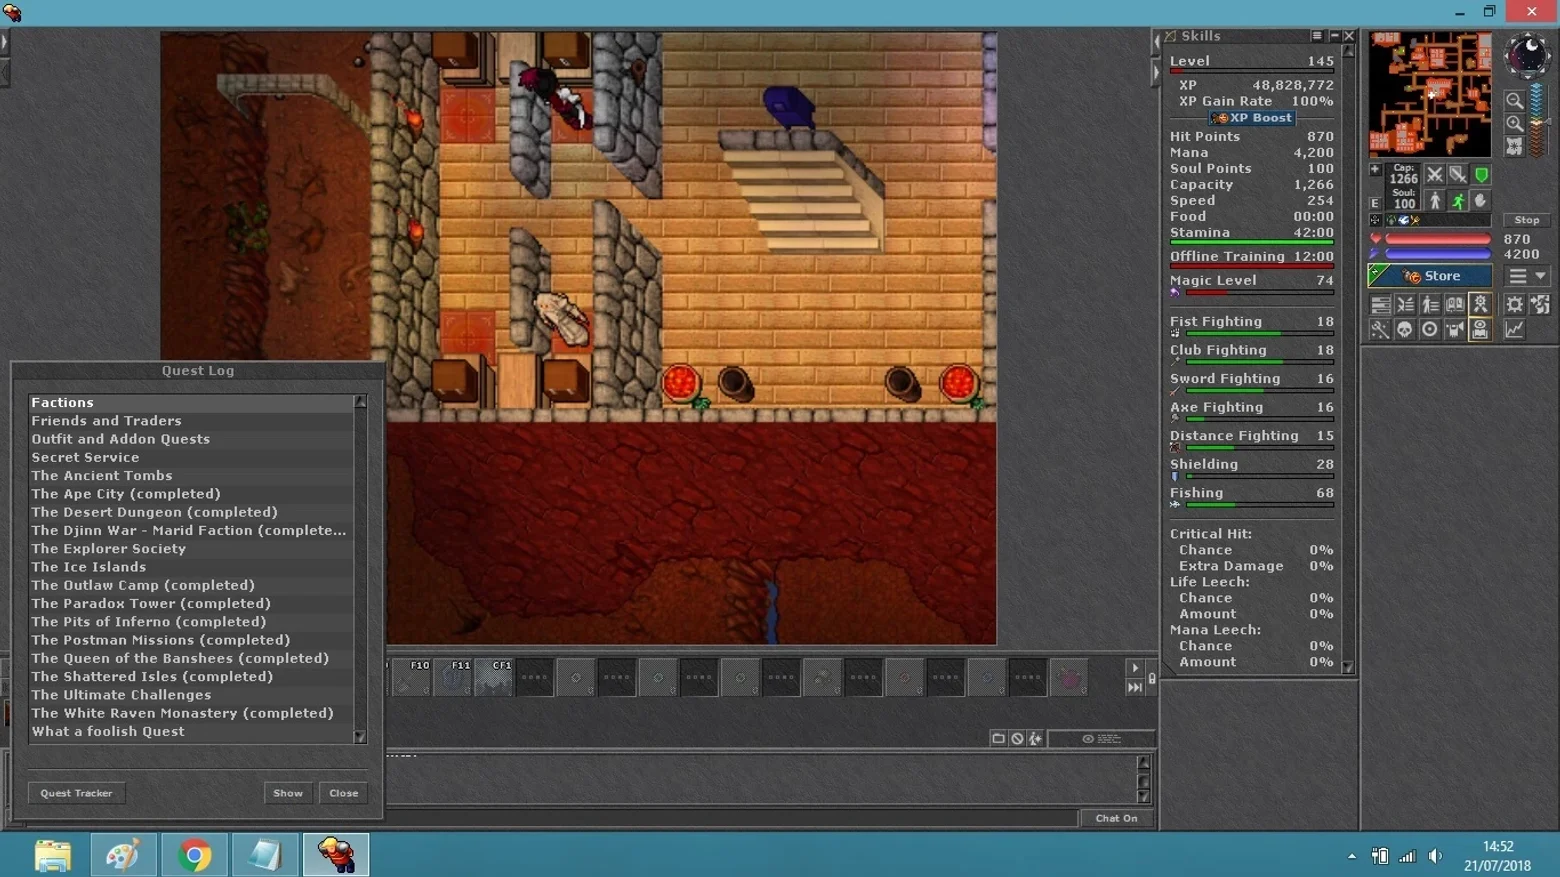Click the XP Boost button
This screenshot has width=1560, height=877.
[x=1252, y=118]
